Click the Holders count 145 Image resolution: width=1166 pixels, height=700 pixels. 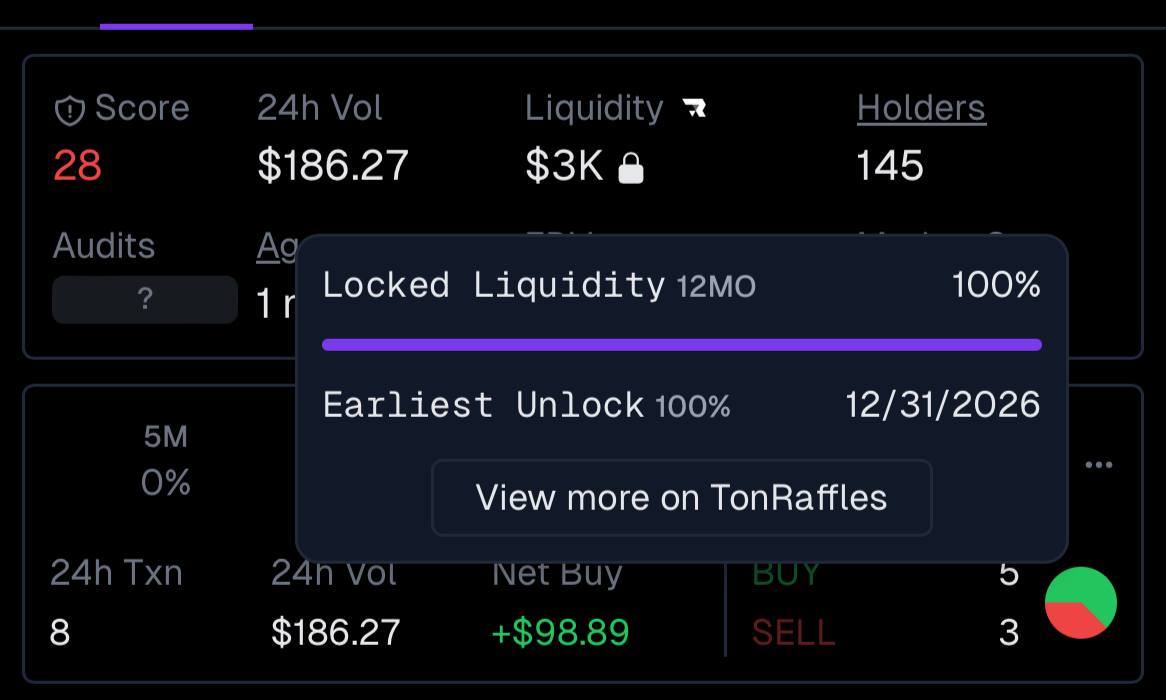pos(889,165)
